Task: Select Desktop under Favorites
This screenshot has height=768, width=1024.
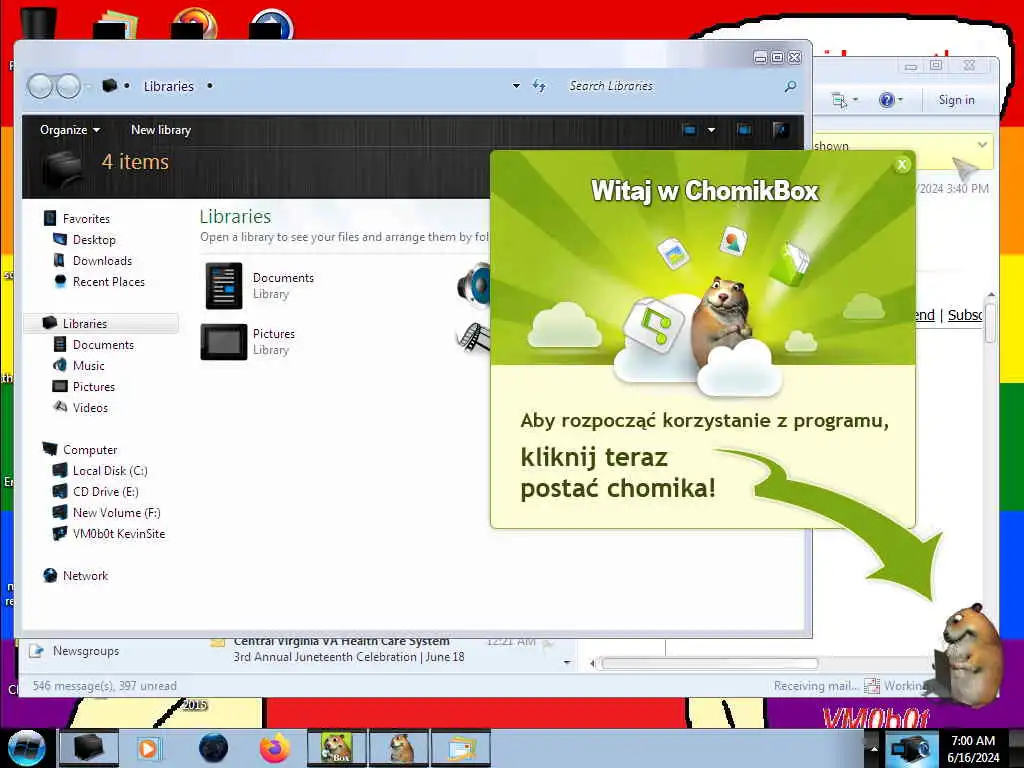Action: (93, 240)
